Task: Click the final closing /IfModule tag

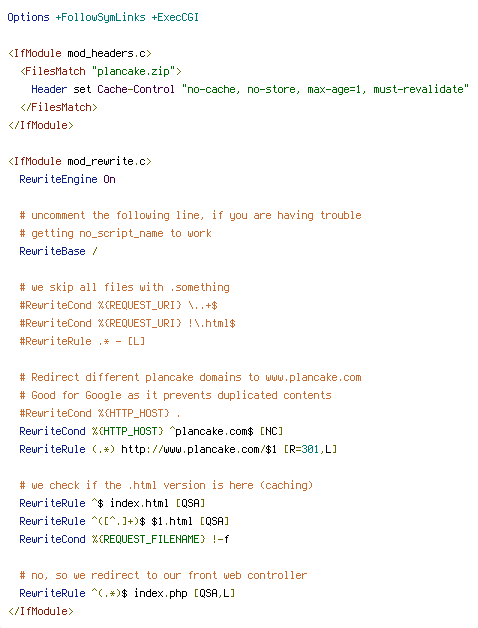Action: [x=41, y=611]
